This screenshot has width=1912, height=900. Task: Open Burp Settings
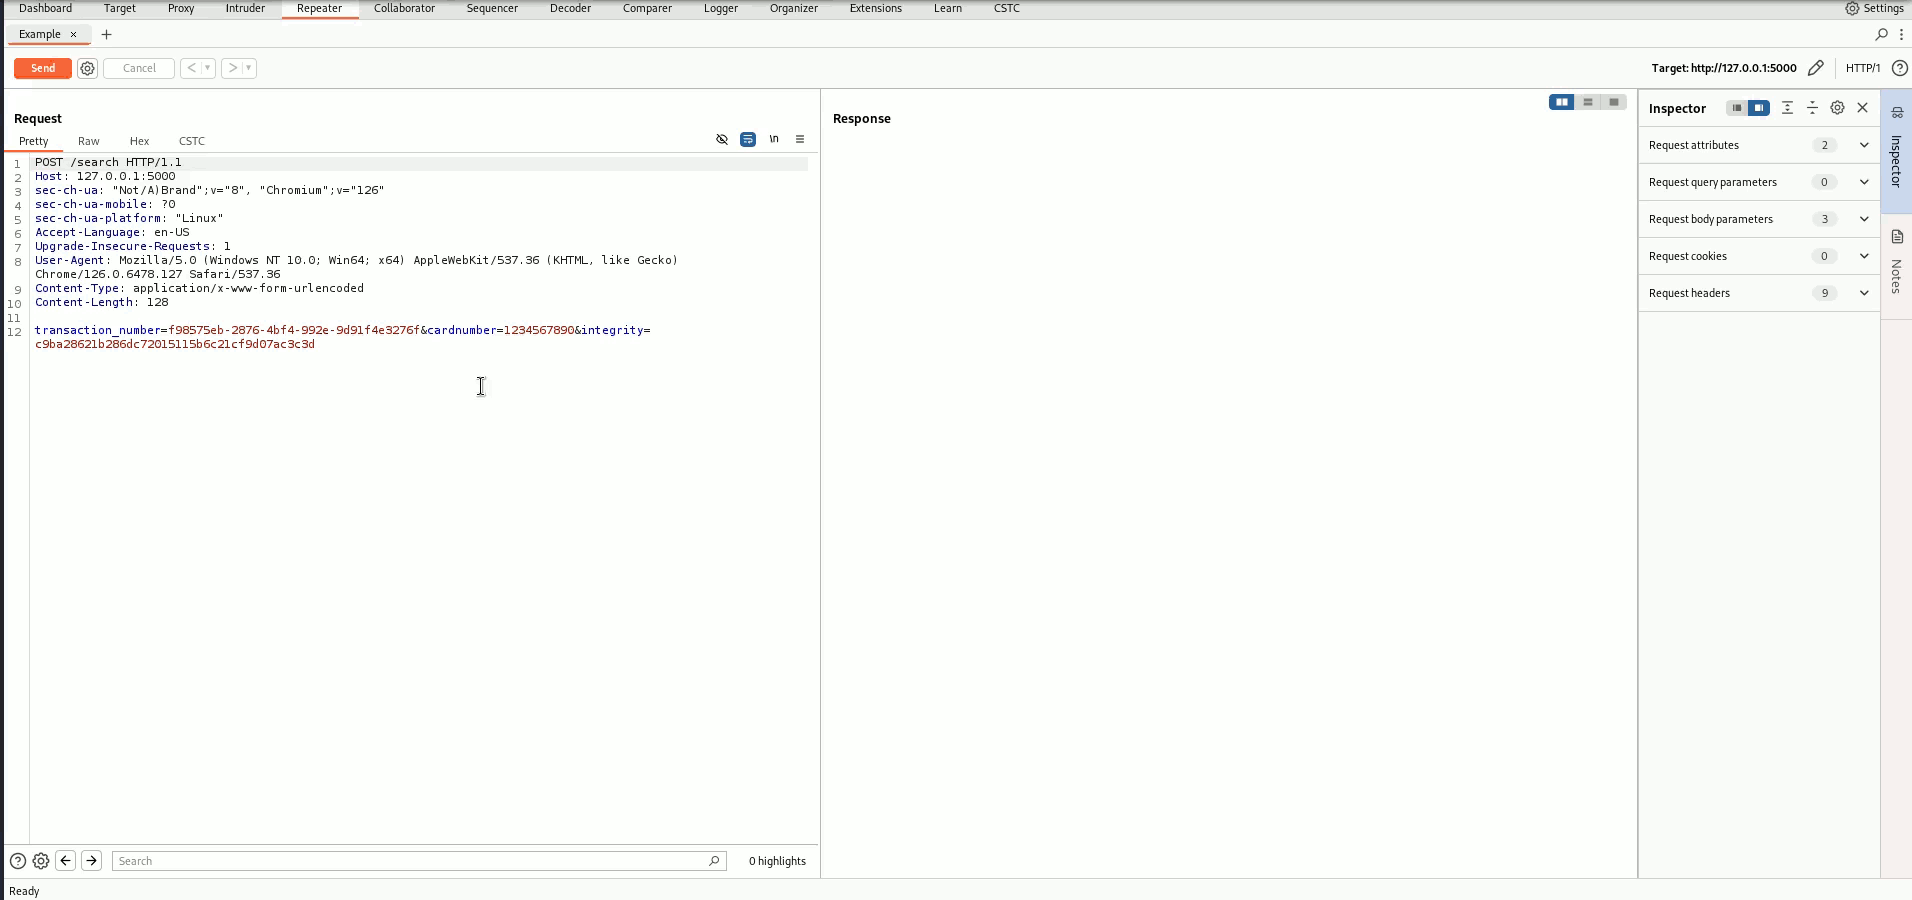(1874, 8)
